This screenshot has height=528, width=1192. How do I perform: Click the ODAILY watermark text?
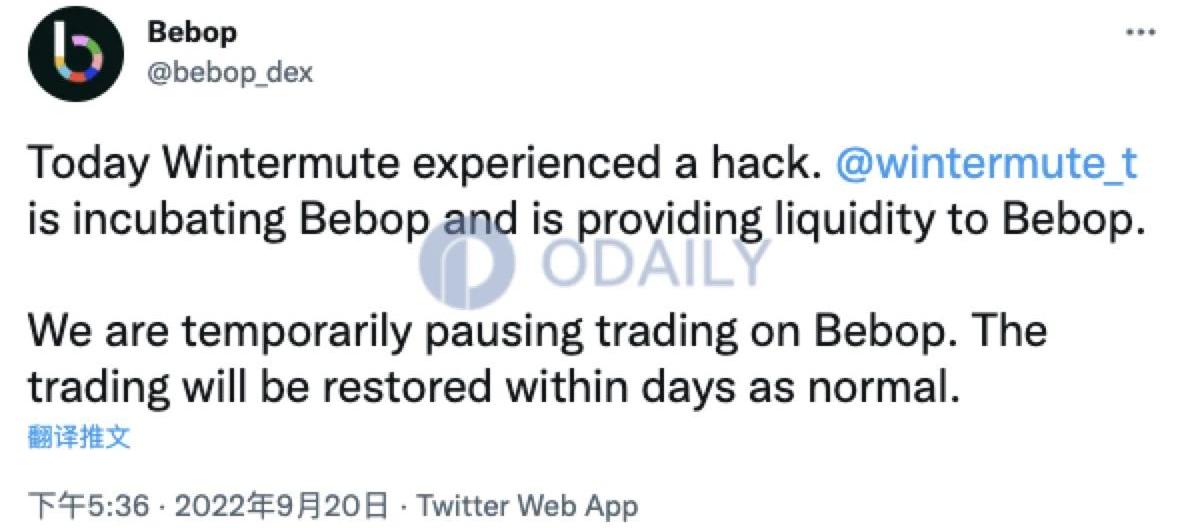(660, 262)
